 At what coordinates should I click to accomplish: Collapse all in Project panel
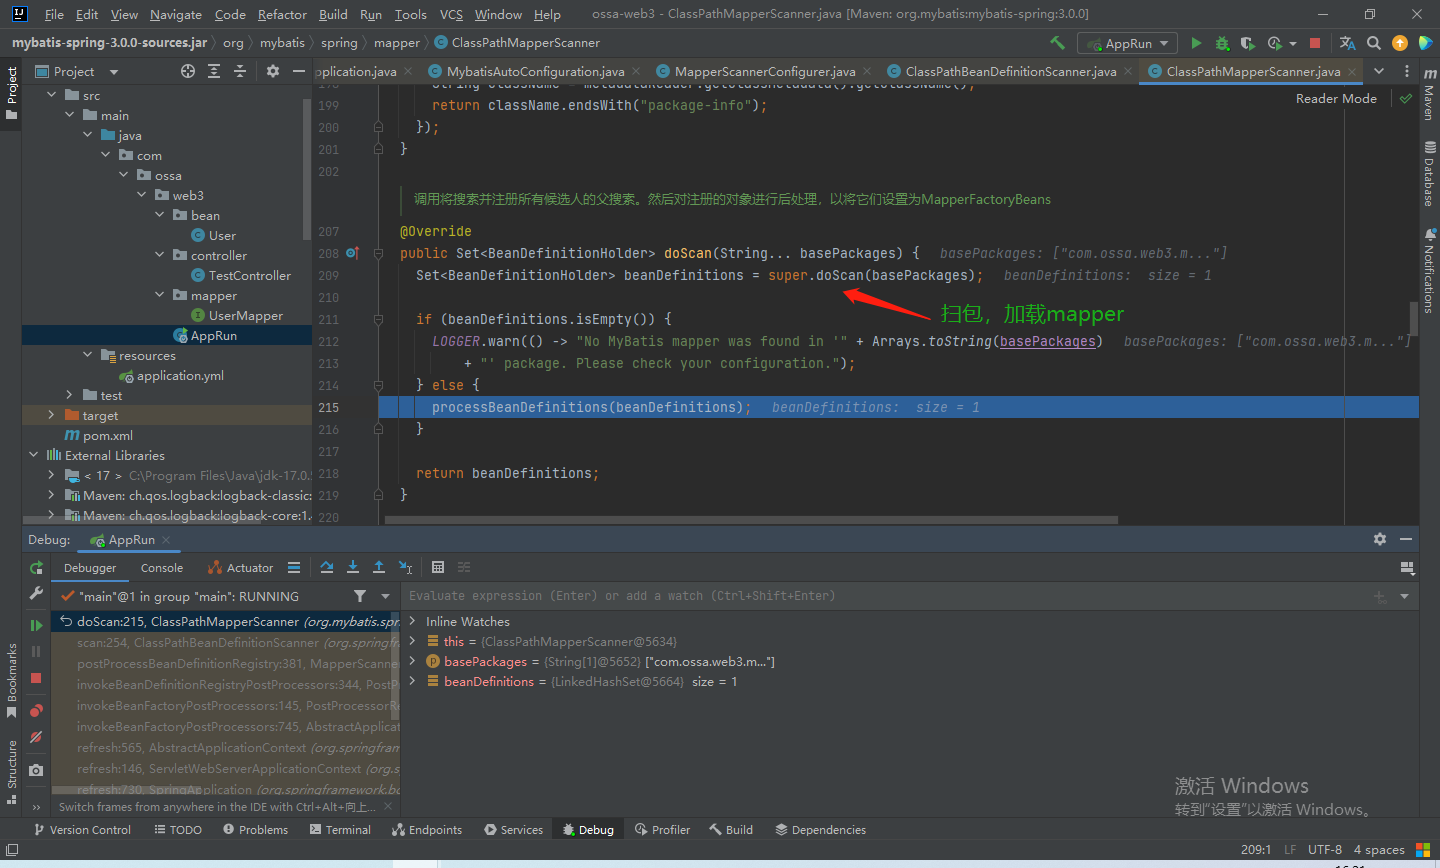point(240,71)
